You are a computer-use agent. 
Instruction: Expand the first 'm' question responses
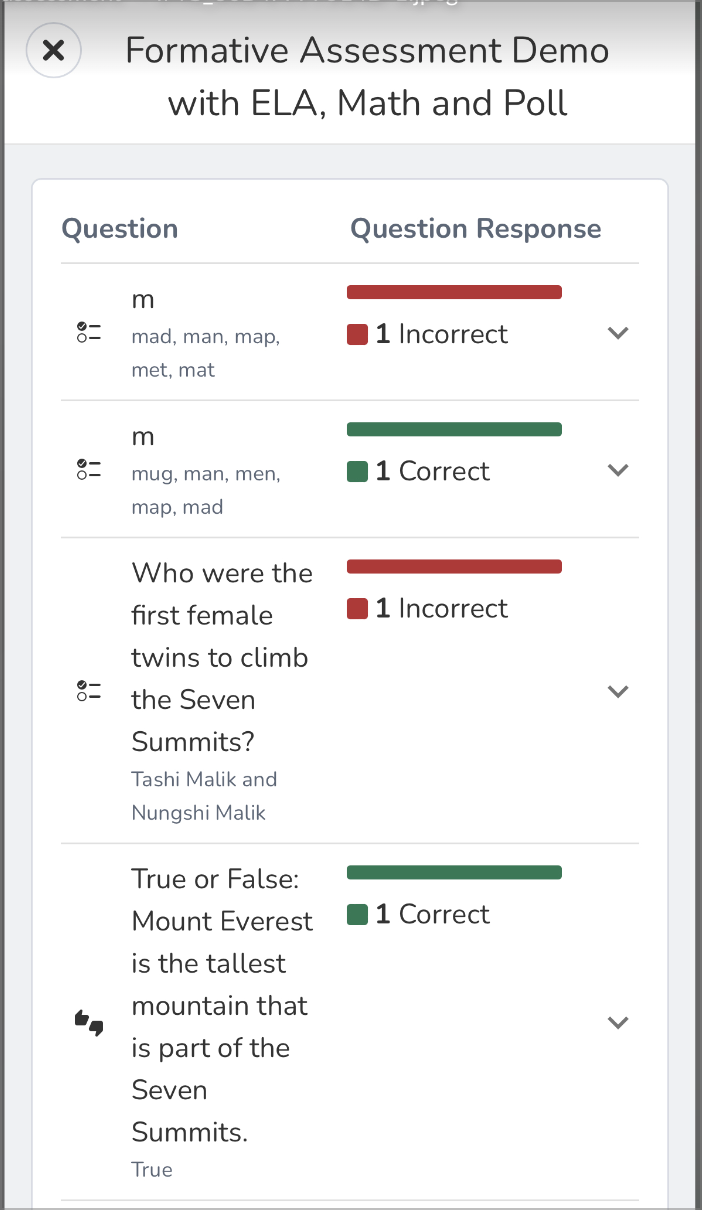(x=618, y=333)
